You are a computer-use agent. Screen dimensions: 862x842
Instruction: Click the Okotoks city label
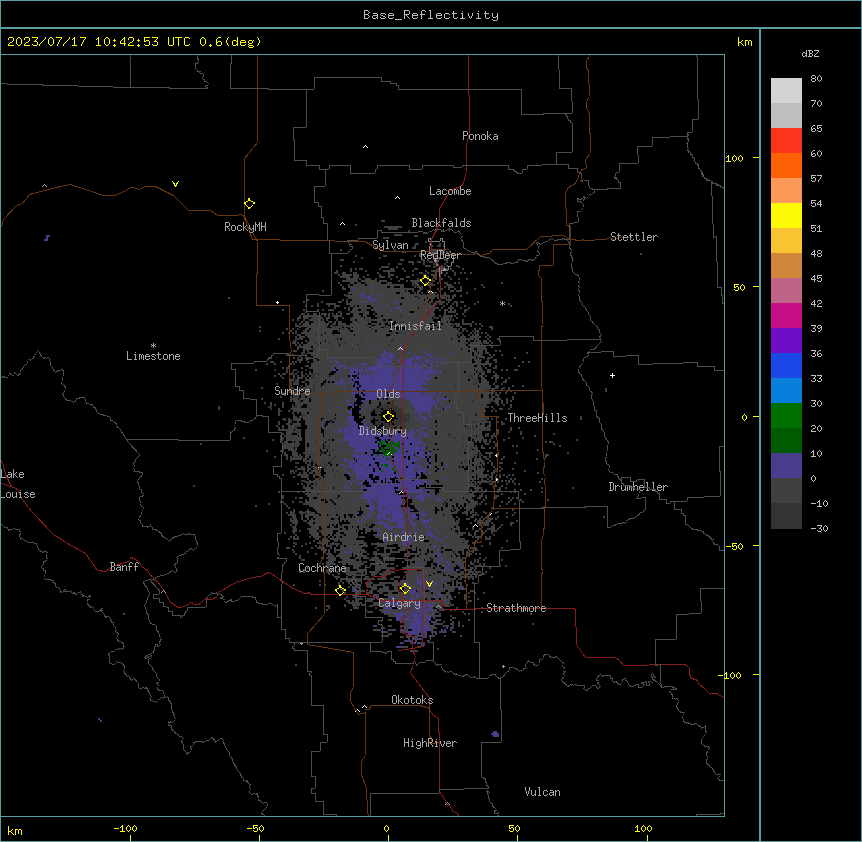coord(412,700)
